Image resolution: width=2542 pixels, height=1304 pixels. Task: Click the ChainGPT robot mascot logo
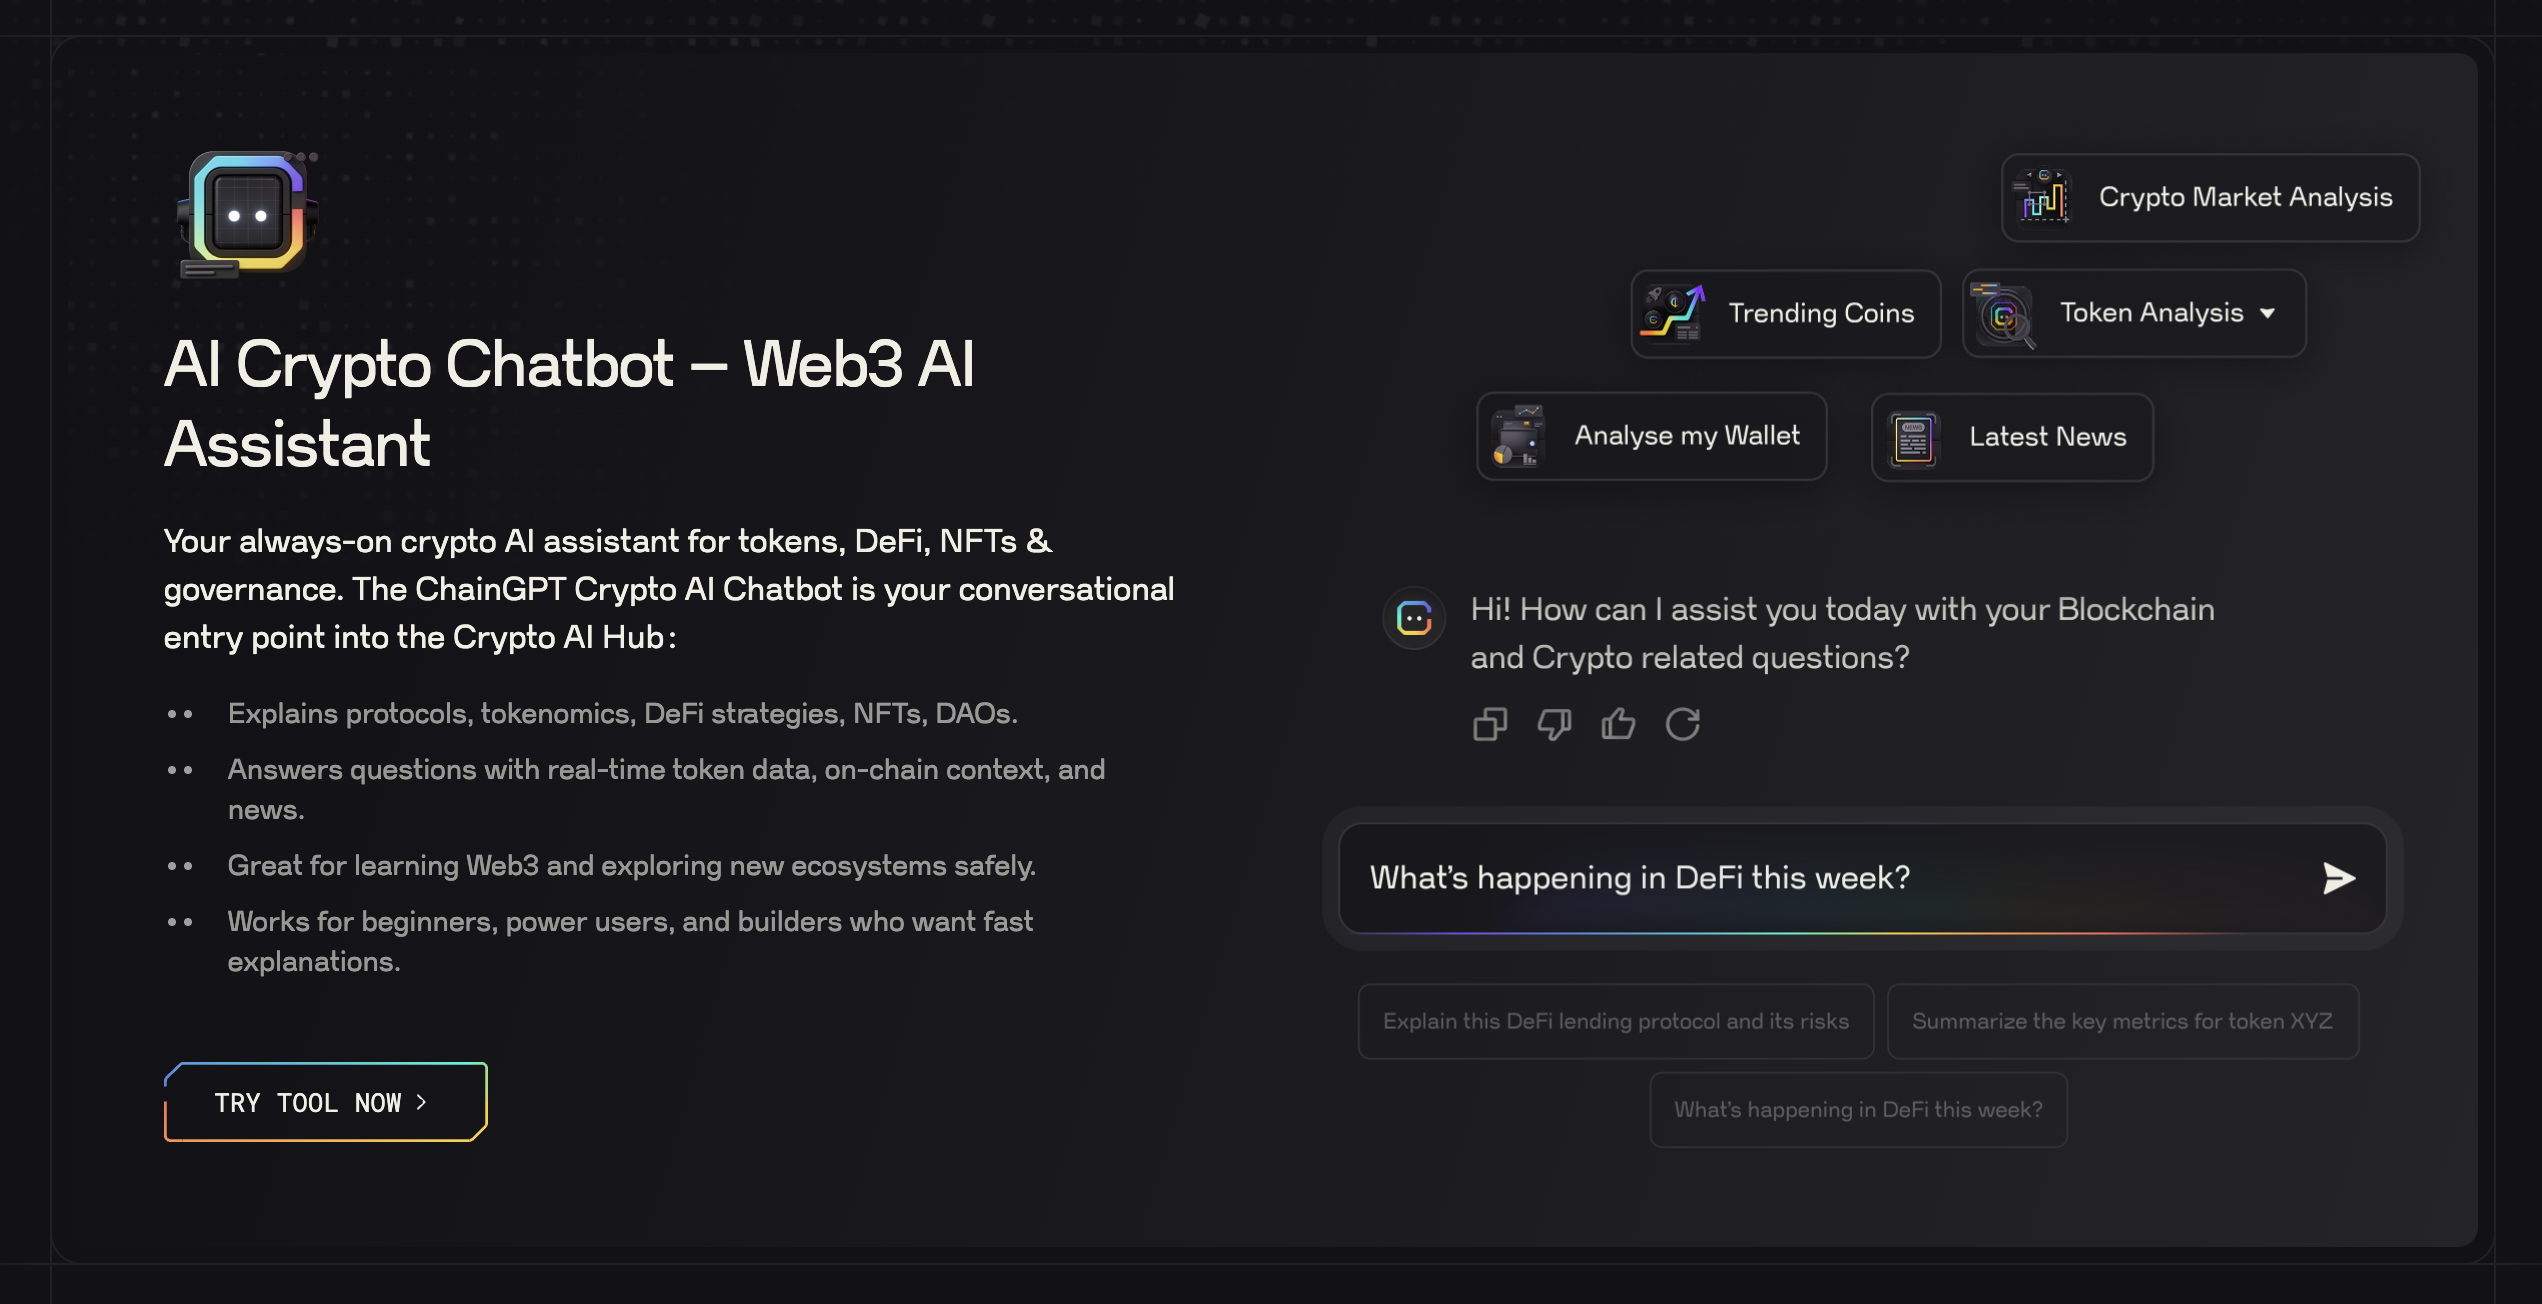coord(247,215)
